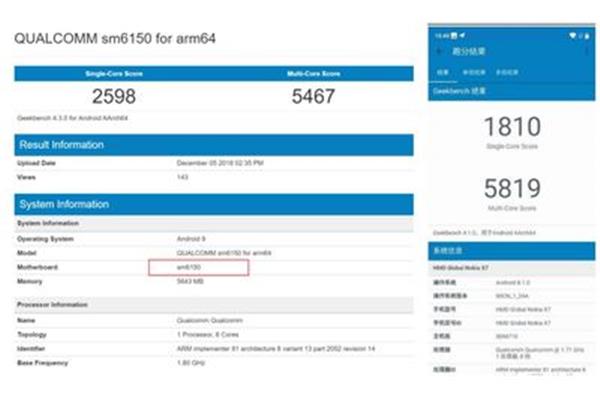Select the phone single-core score 1810
Screen dimensions: 600x400
(512, 127)
